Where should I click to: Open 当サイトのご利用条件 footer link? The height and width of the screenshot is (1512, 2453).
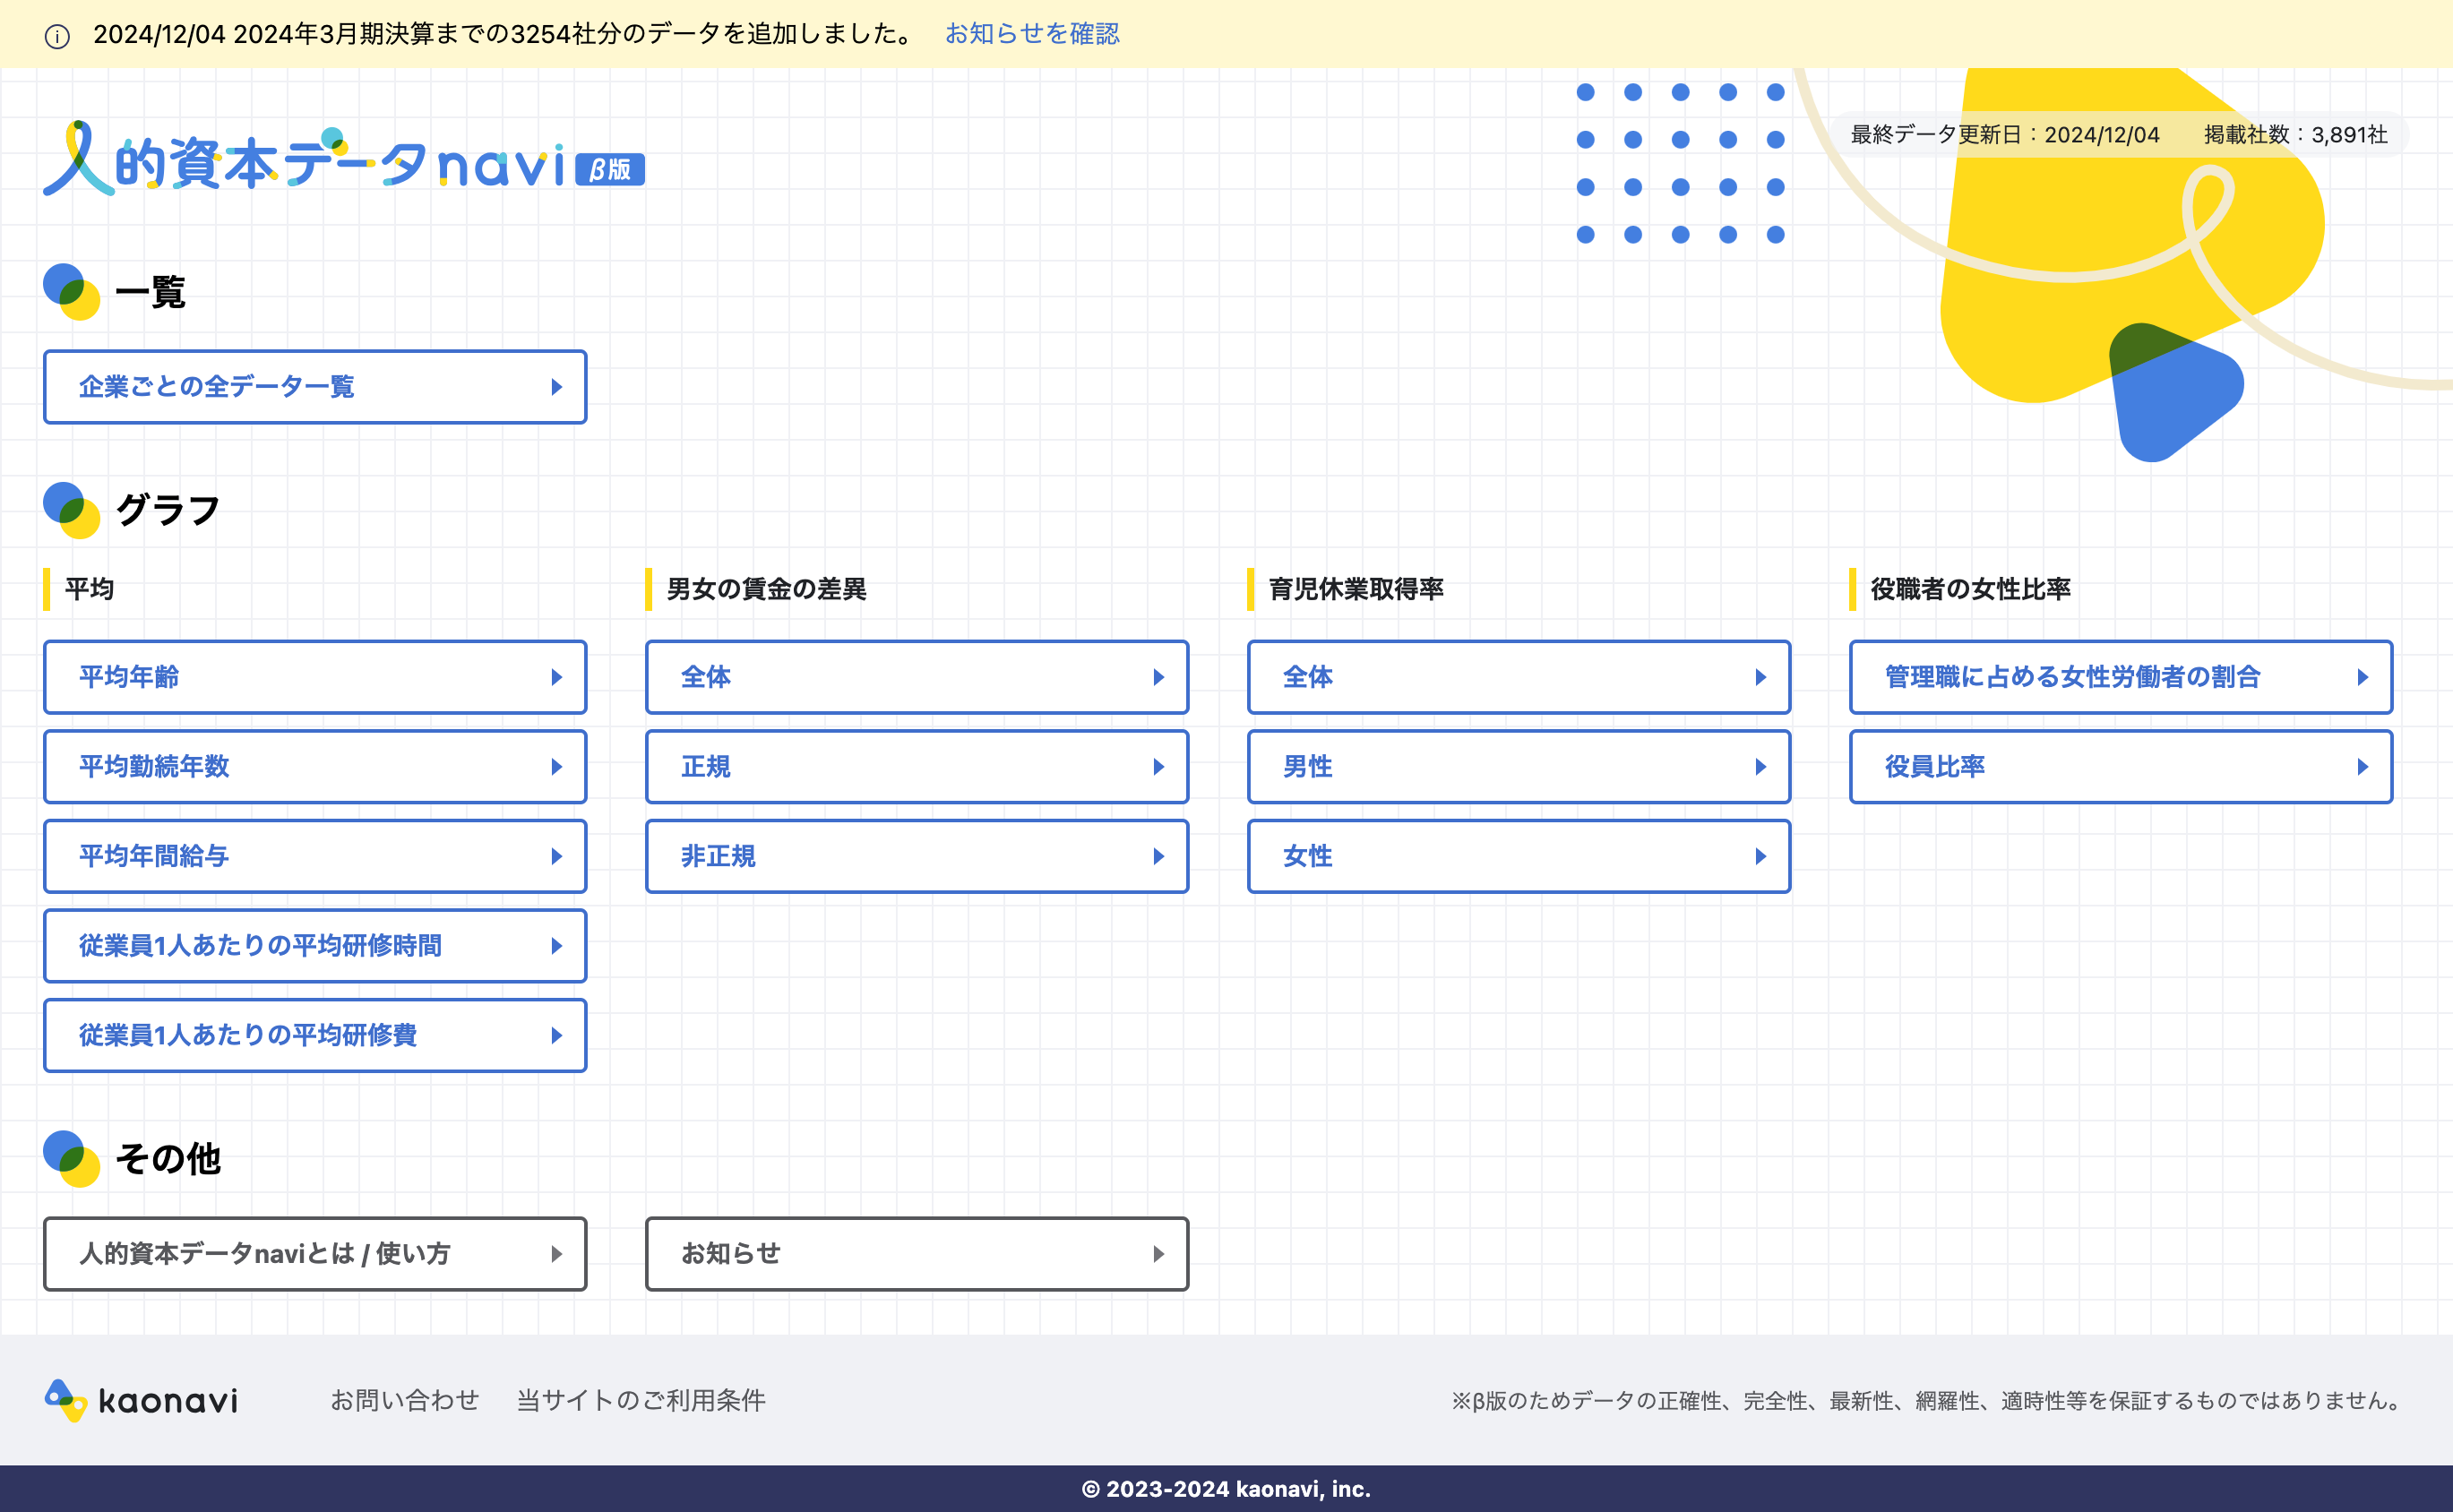[641, 1400]
